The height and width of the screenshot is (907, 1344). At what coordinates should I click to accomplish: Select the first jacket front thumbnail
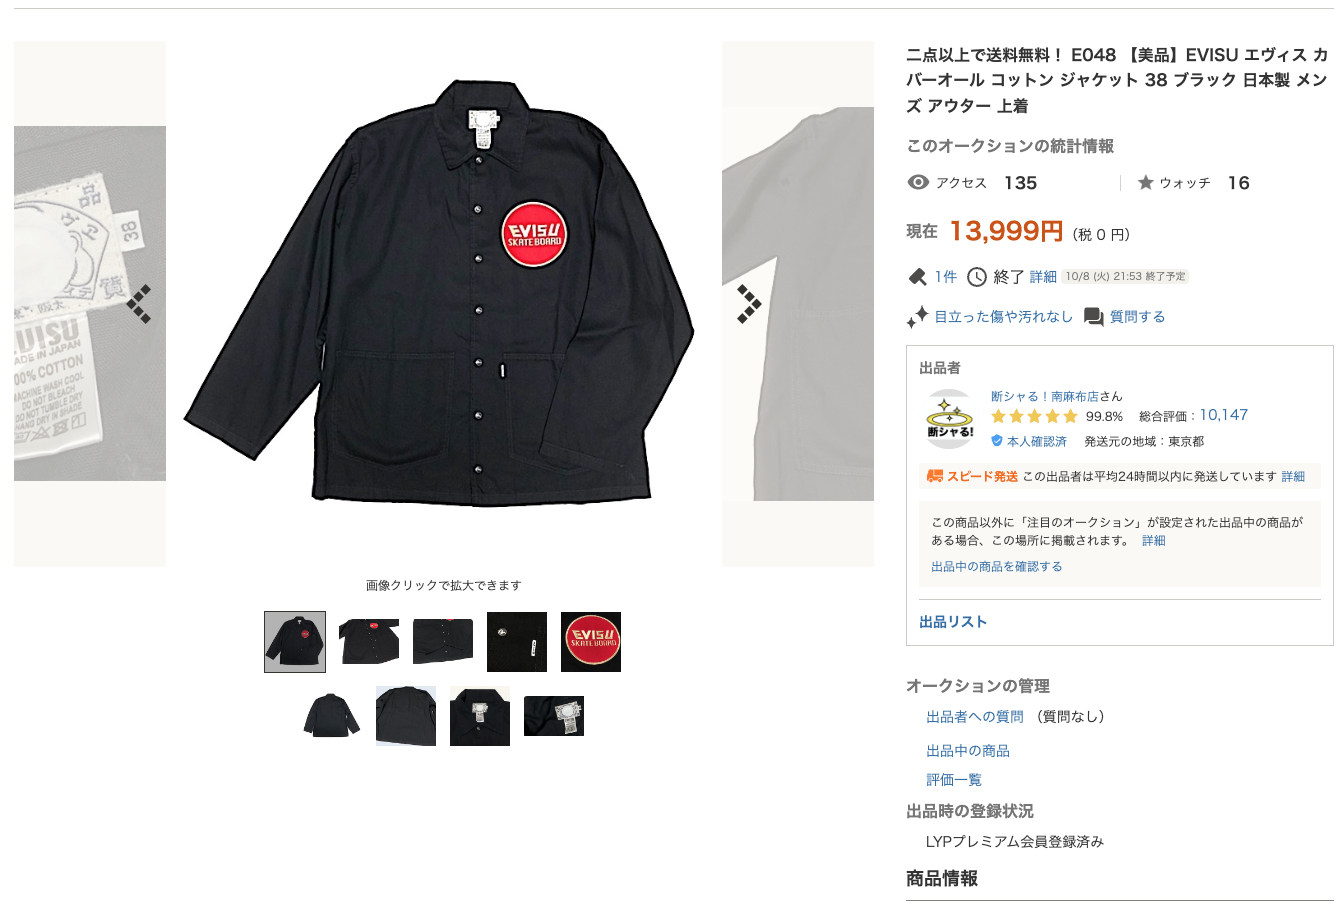point(295,642)
